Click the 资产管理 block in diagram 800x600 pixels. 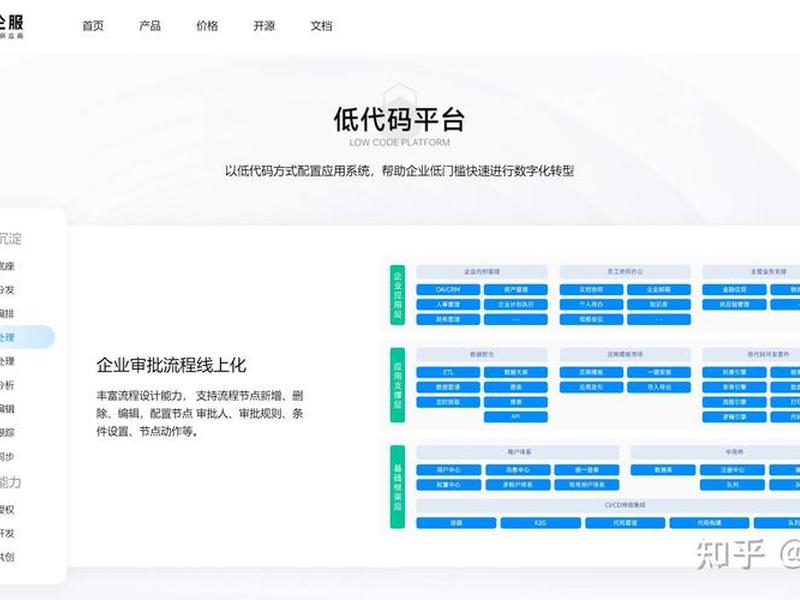(x=516, y=290)
